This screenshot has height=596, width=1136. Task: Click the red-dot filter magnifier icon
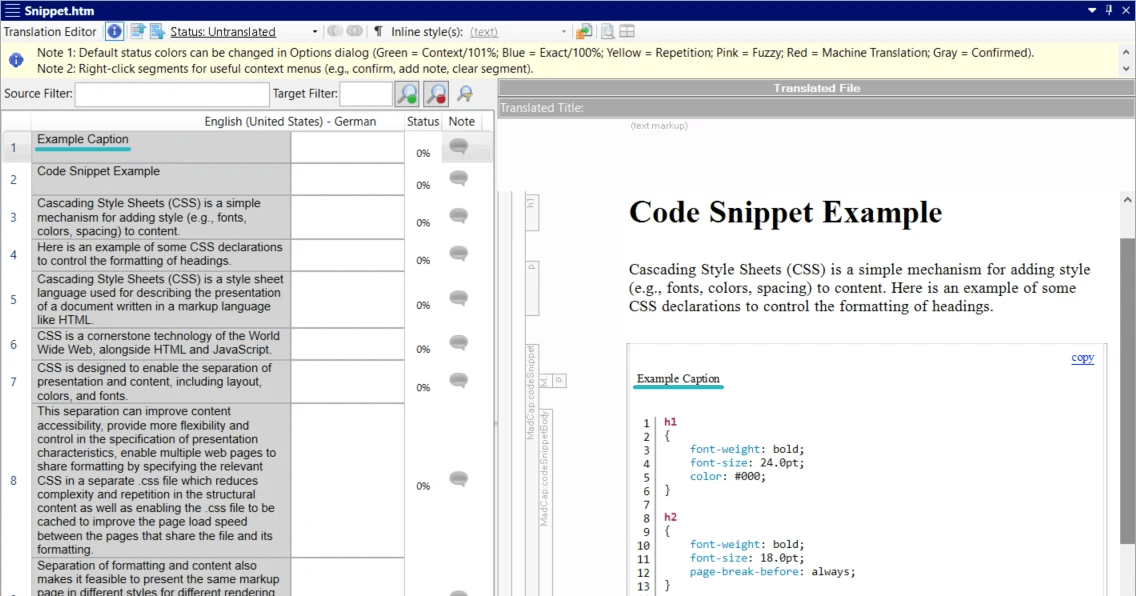[x=436, y=94]
